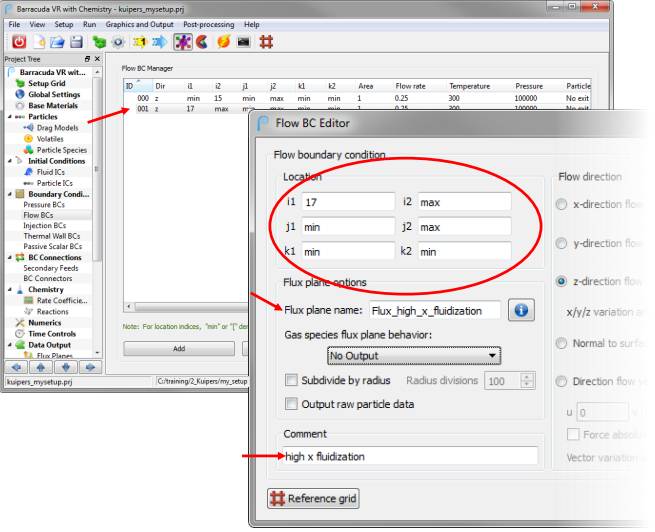The image size is (655, 532).
Task: Open gas species flux plane behavior dropdown
Action: click(414, 355)
